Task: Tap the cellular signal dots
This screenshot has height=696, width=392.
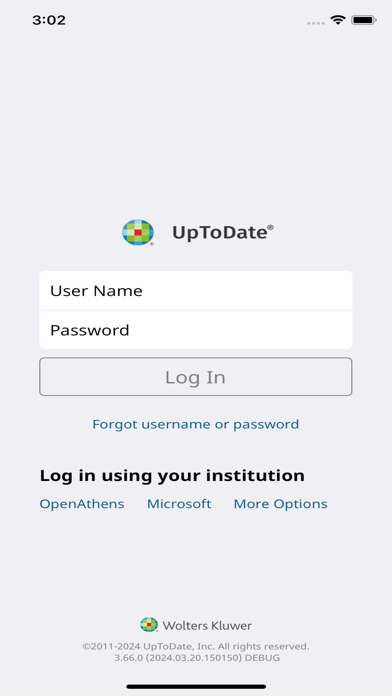Action: (316, 23)
